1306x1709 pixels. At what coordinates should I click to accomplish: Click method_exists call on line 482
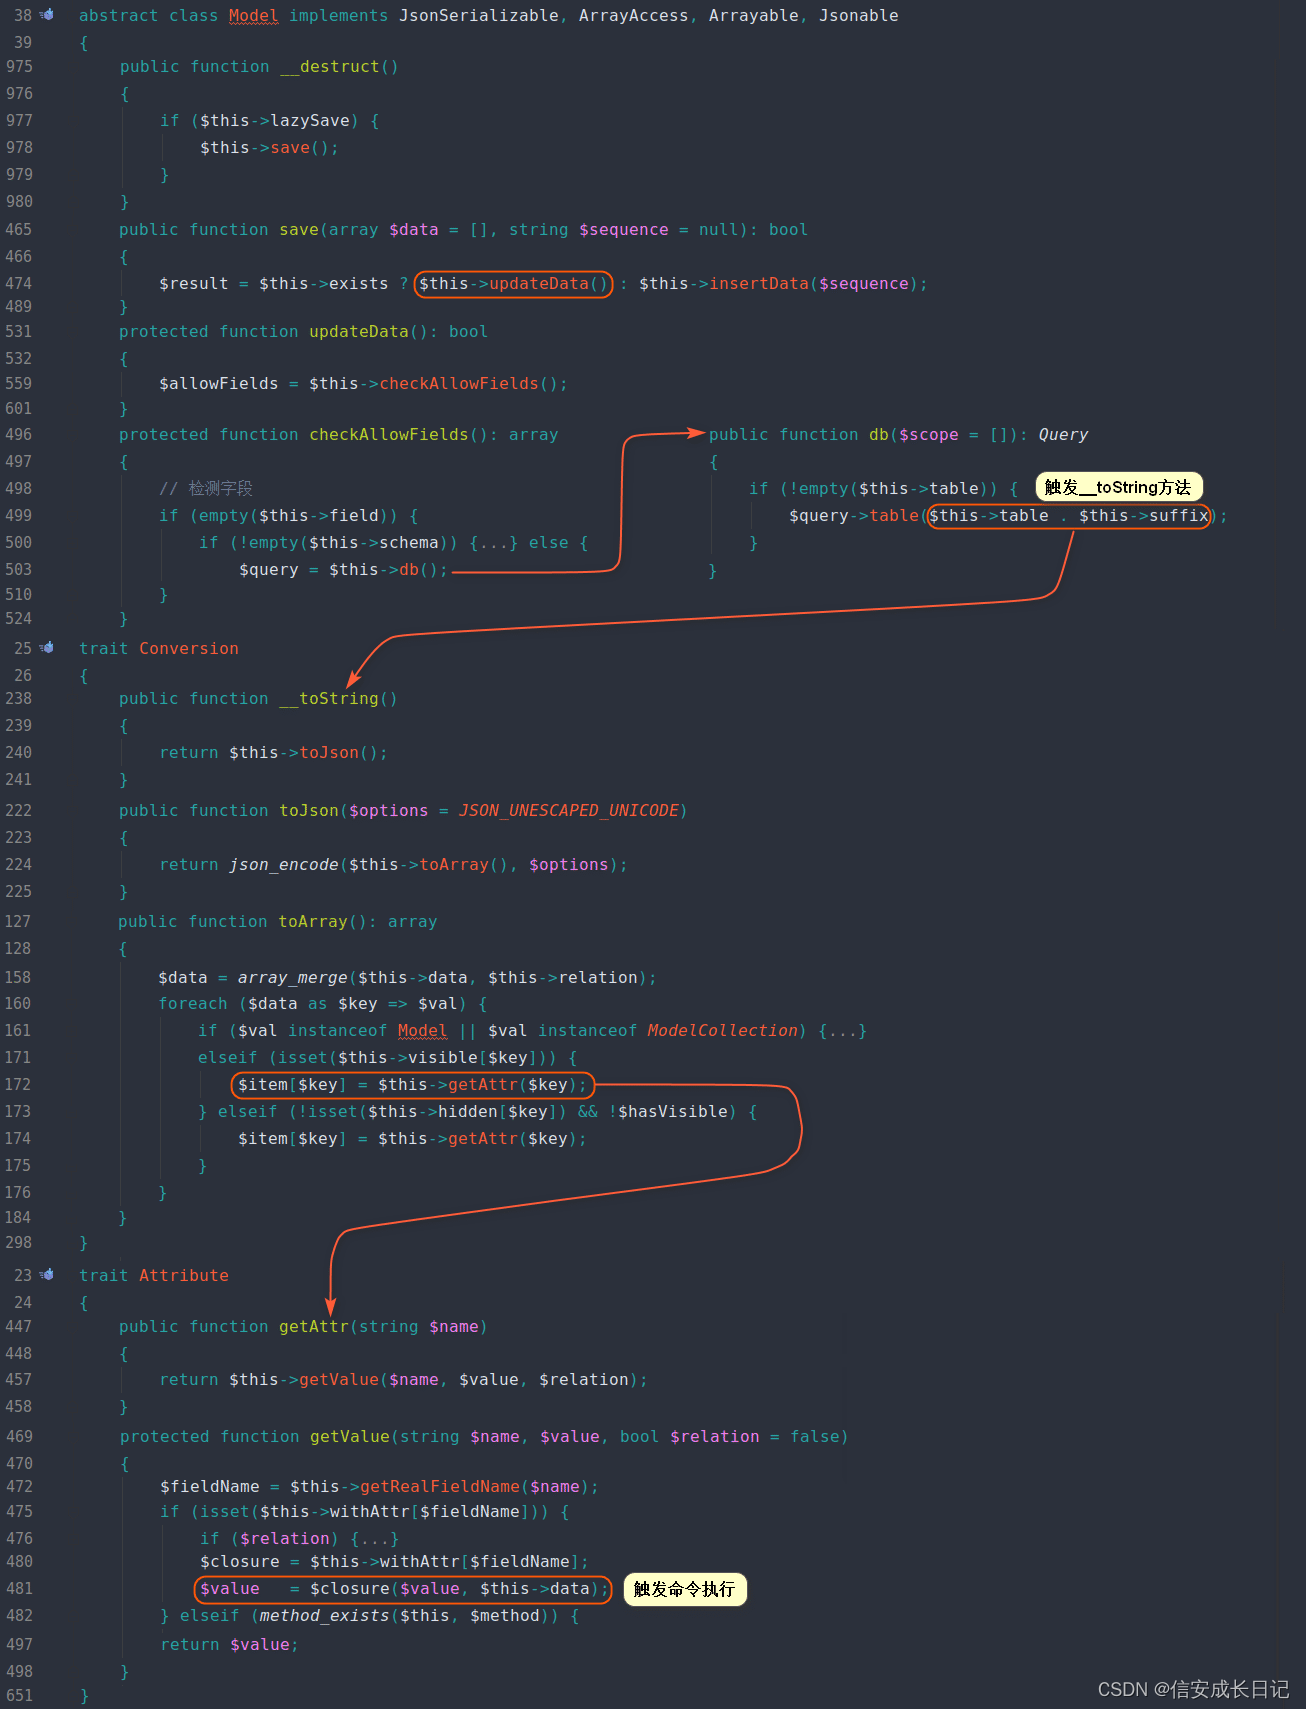pyautogui.click(x=325, y=1616)
